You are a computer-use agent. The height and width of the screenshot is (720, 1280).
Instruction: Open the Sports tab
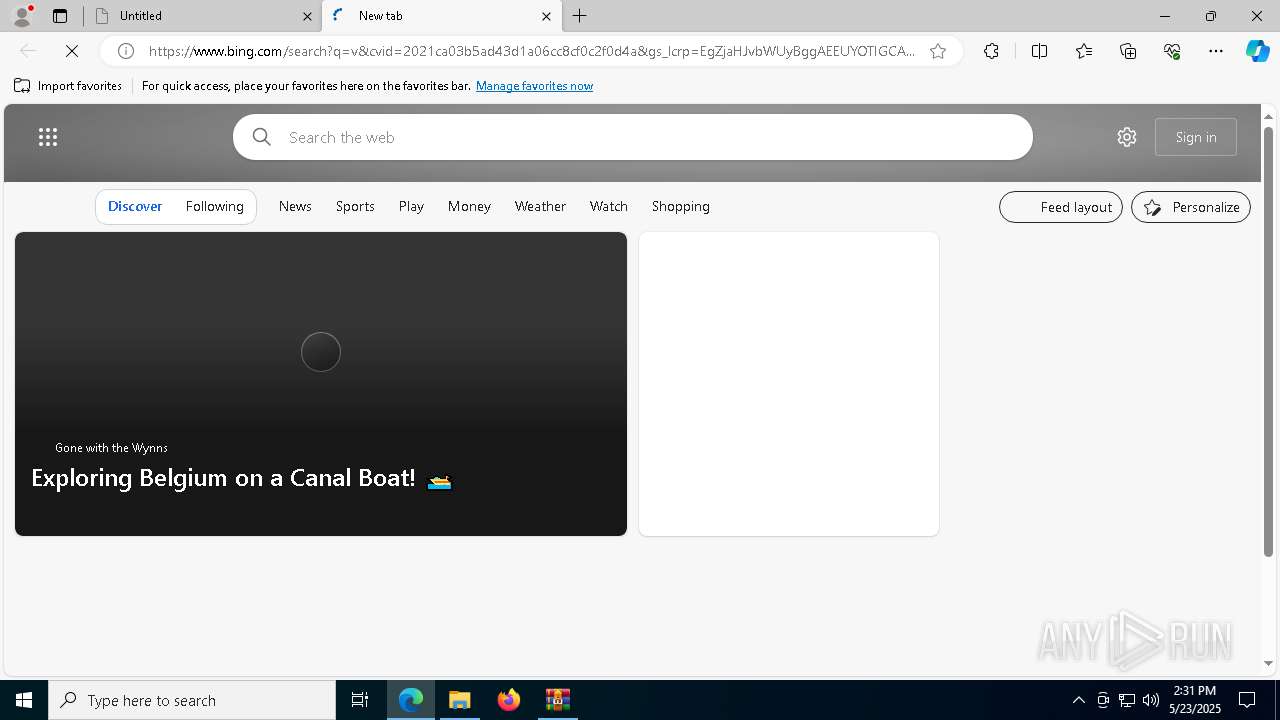click(355, 206)
